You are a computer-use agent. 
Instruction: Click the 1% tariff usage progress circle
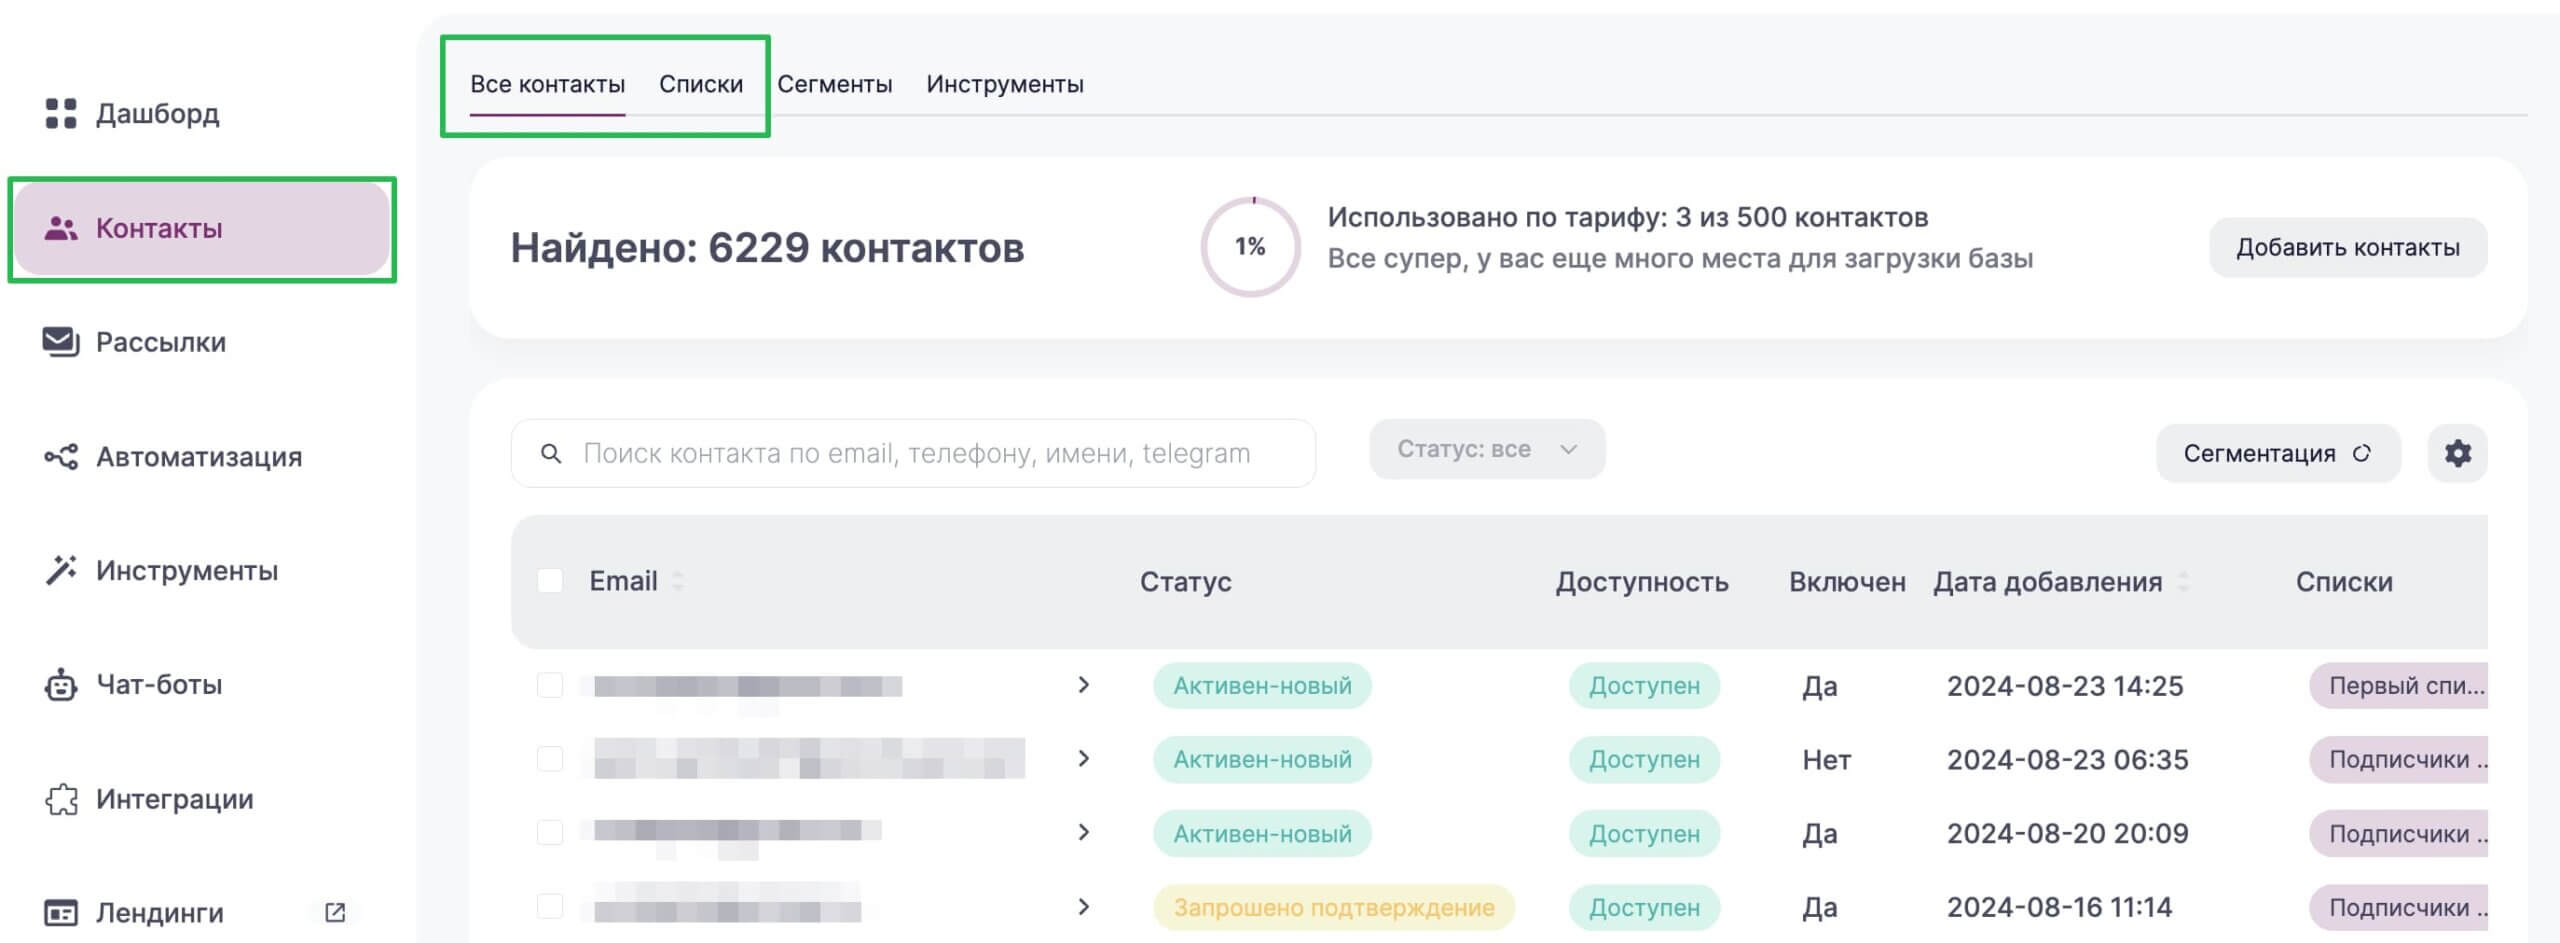coord(1250,247)
